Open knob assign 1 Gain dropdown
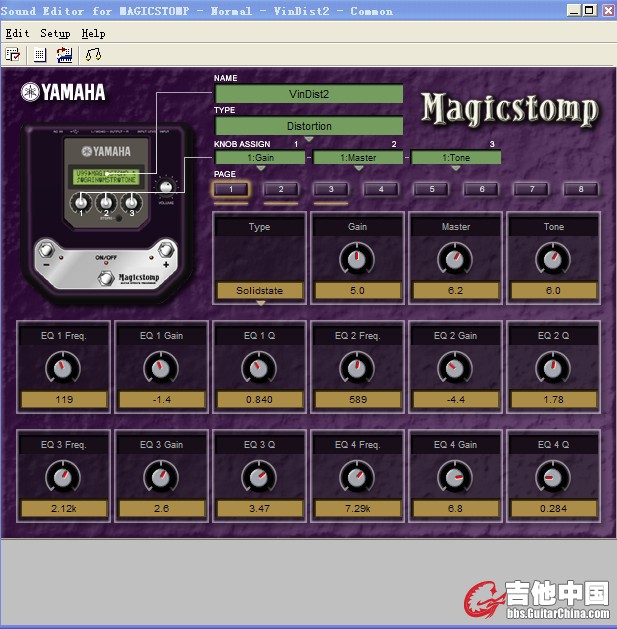 click(260, 158)
